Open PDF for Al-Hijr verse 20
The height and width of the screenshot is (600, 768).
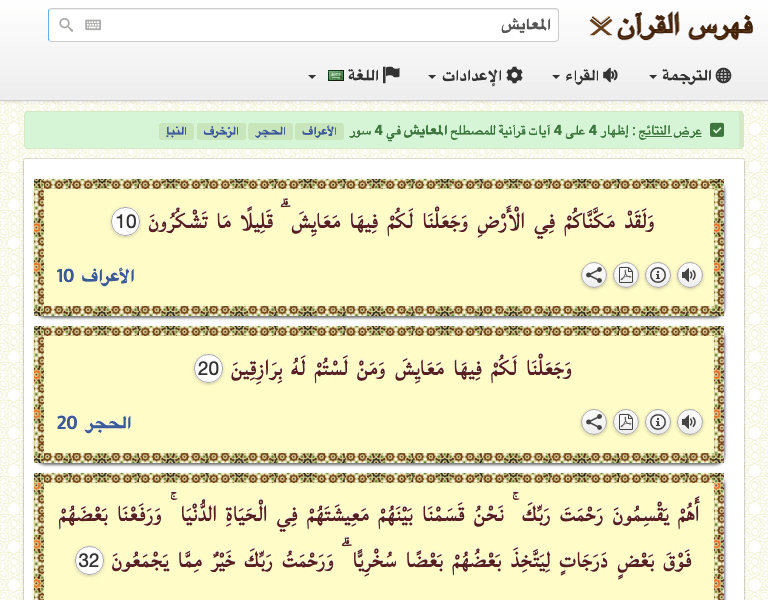(x=626, y=422)
